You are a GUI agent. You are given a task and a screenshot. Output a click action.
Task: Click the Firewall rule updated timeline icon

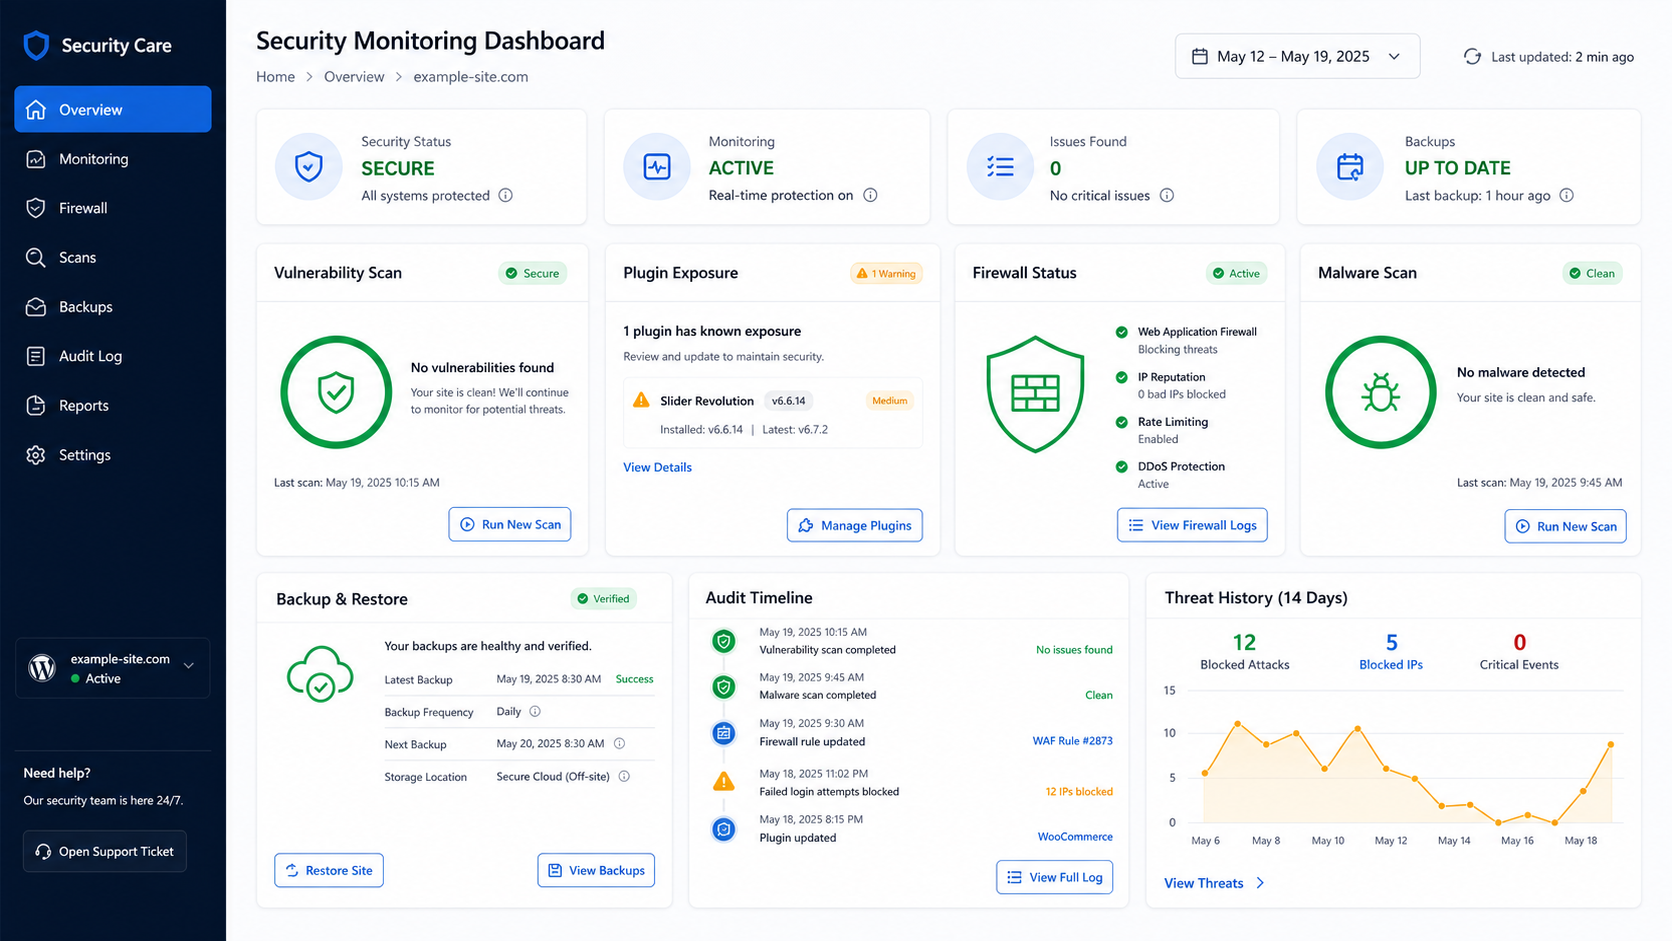pyautogui.click(x=724, y=733)
